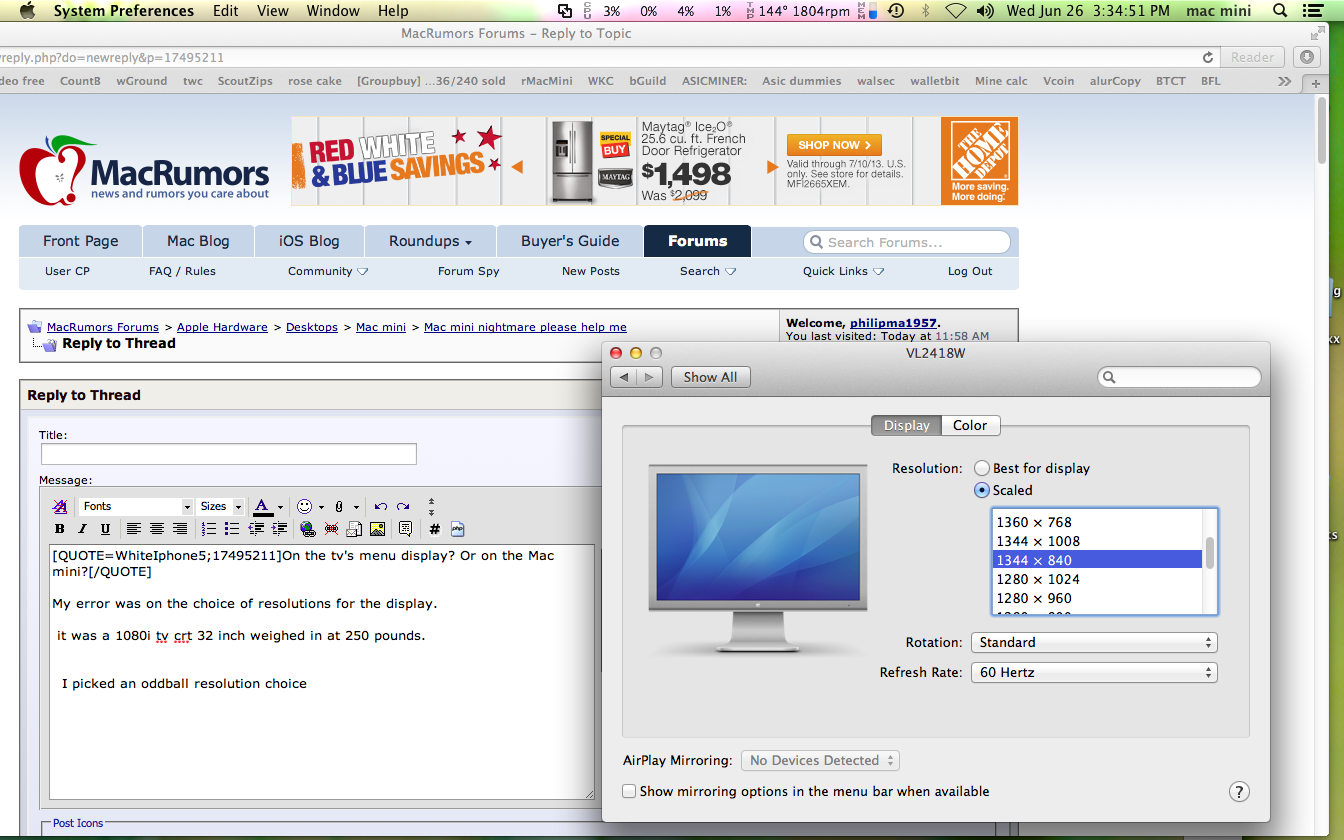Viewport: 1344px width, 840px height.
Task: Click the paperclip attachment icon
Action: click(x=339, y=506)
